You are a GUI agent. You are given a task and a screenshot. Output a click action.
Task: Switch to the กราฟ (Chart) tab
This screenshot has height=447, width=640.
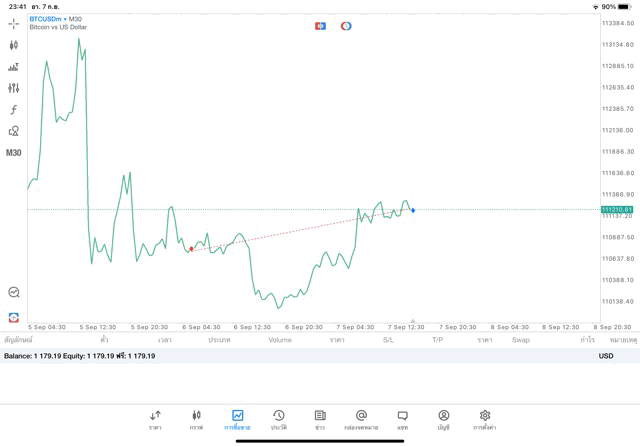point(196,419)
